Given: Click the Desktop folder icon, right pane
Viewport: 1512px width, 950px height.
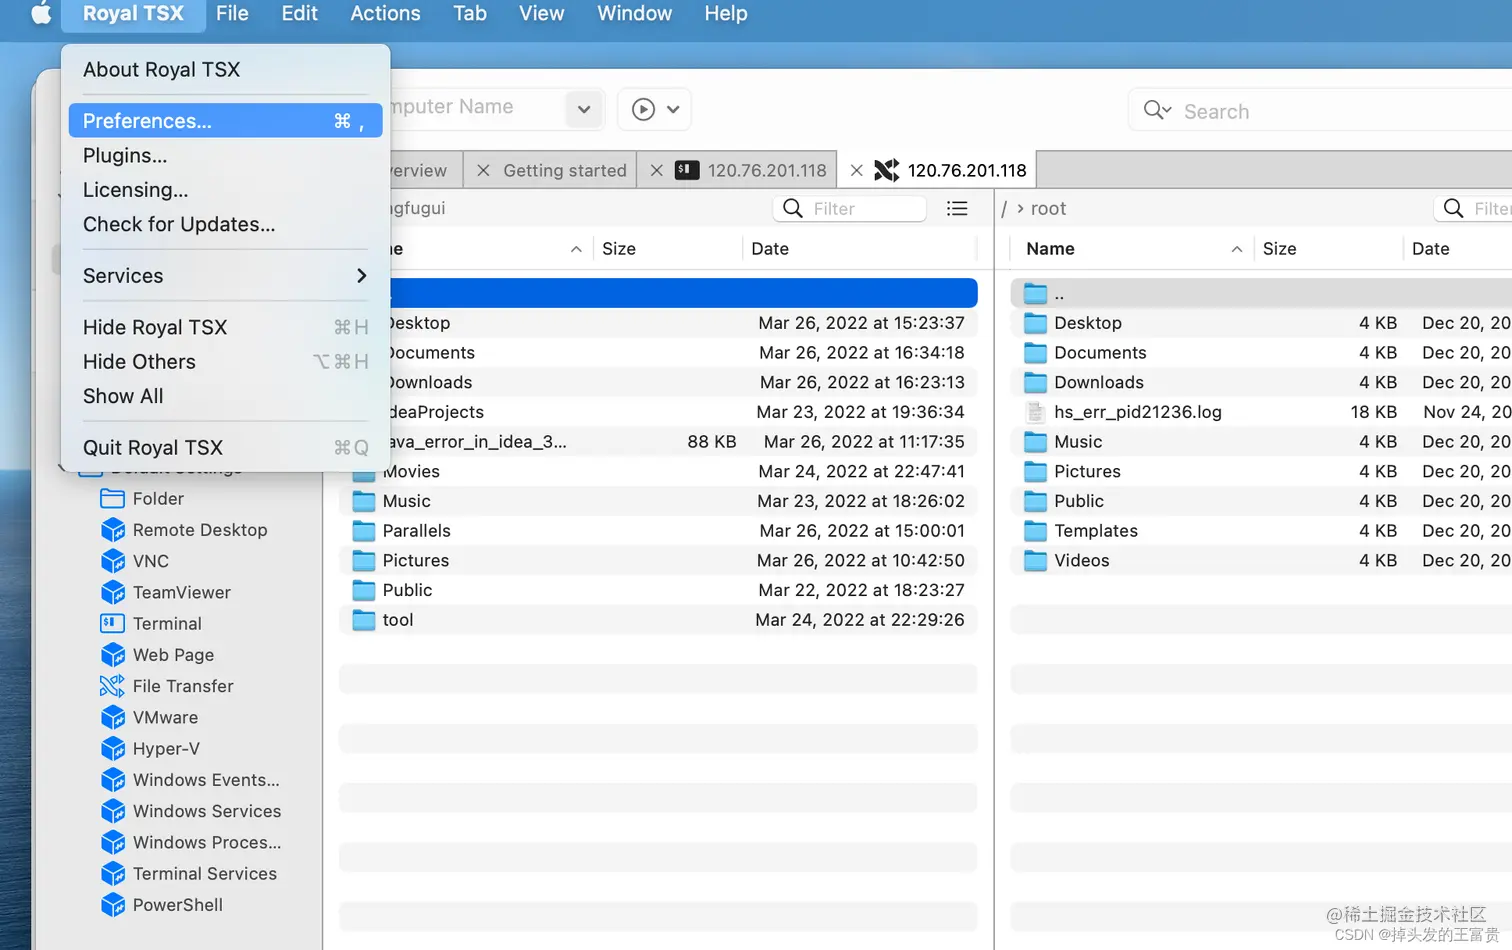Looking at the screenshot, I should [x=1035, y=323].
